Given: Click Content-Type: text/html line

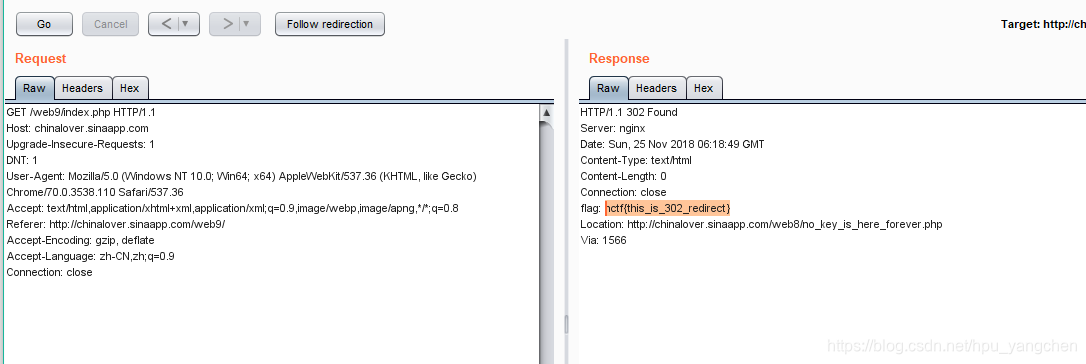Looking at the screenshot, I should [636, 160].
